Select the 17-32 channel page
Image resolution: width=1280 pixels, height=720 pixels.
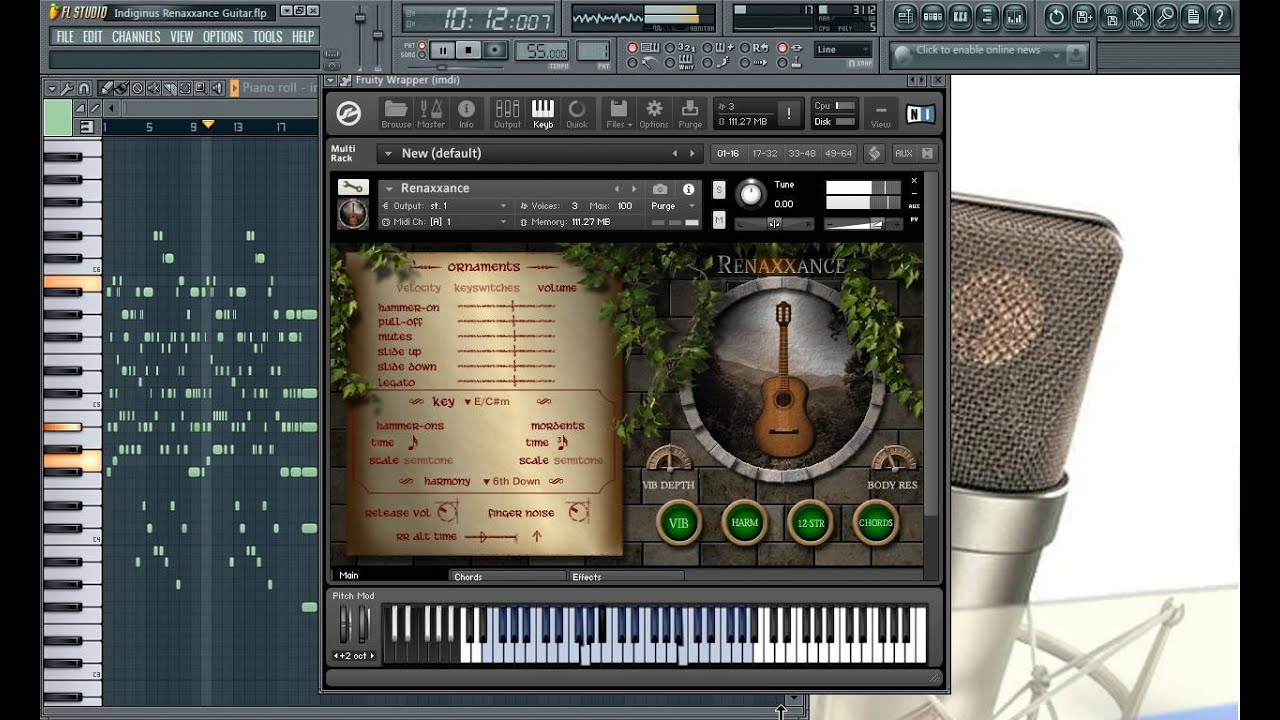[x=765, y=153]
